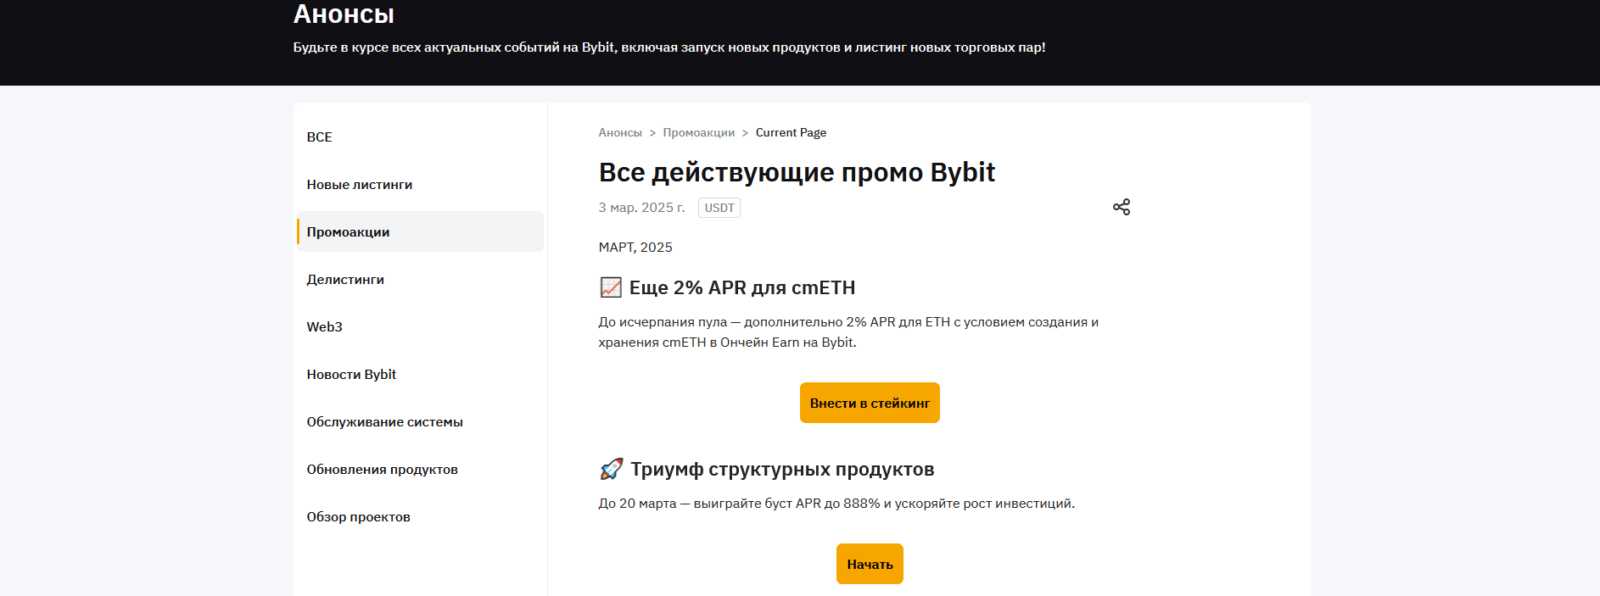1600x596 pixels.
Task: Click the Промоакции breadcrumb link
Action: pos(698,133)
